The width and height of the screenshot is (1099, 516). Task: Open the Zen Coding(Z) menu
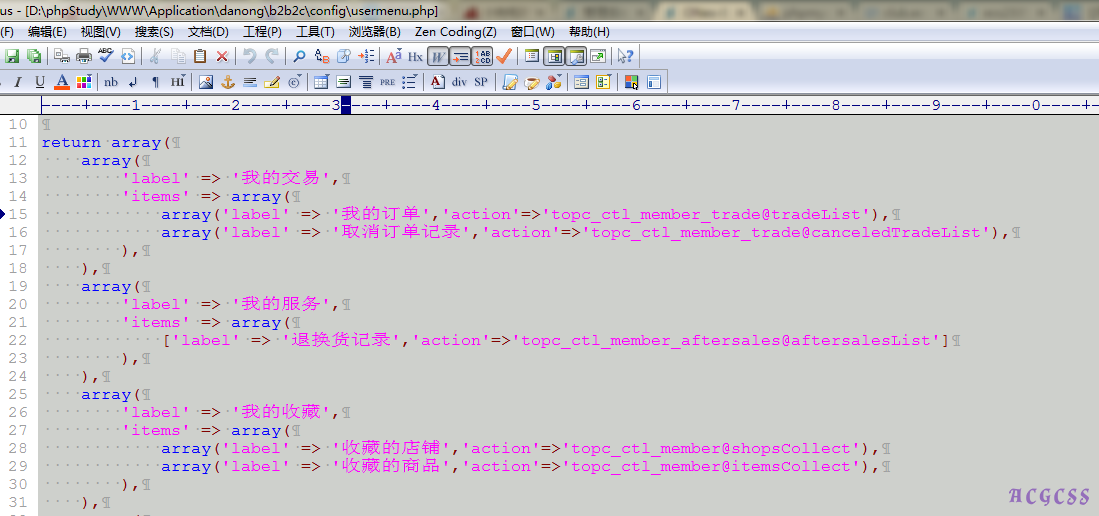pyautogui.click(x=455, y=32)
